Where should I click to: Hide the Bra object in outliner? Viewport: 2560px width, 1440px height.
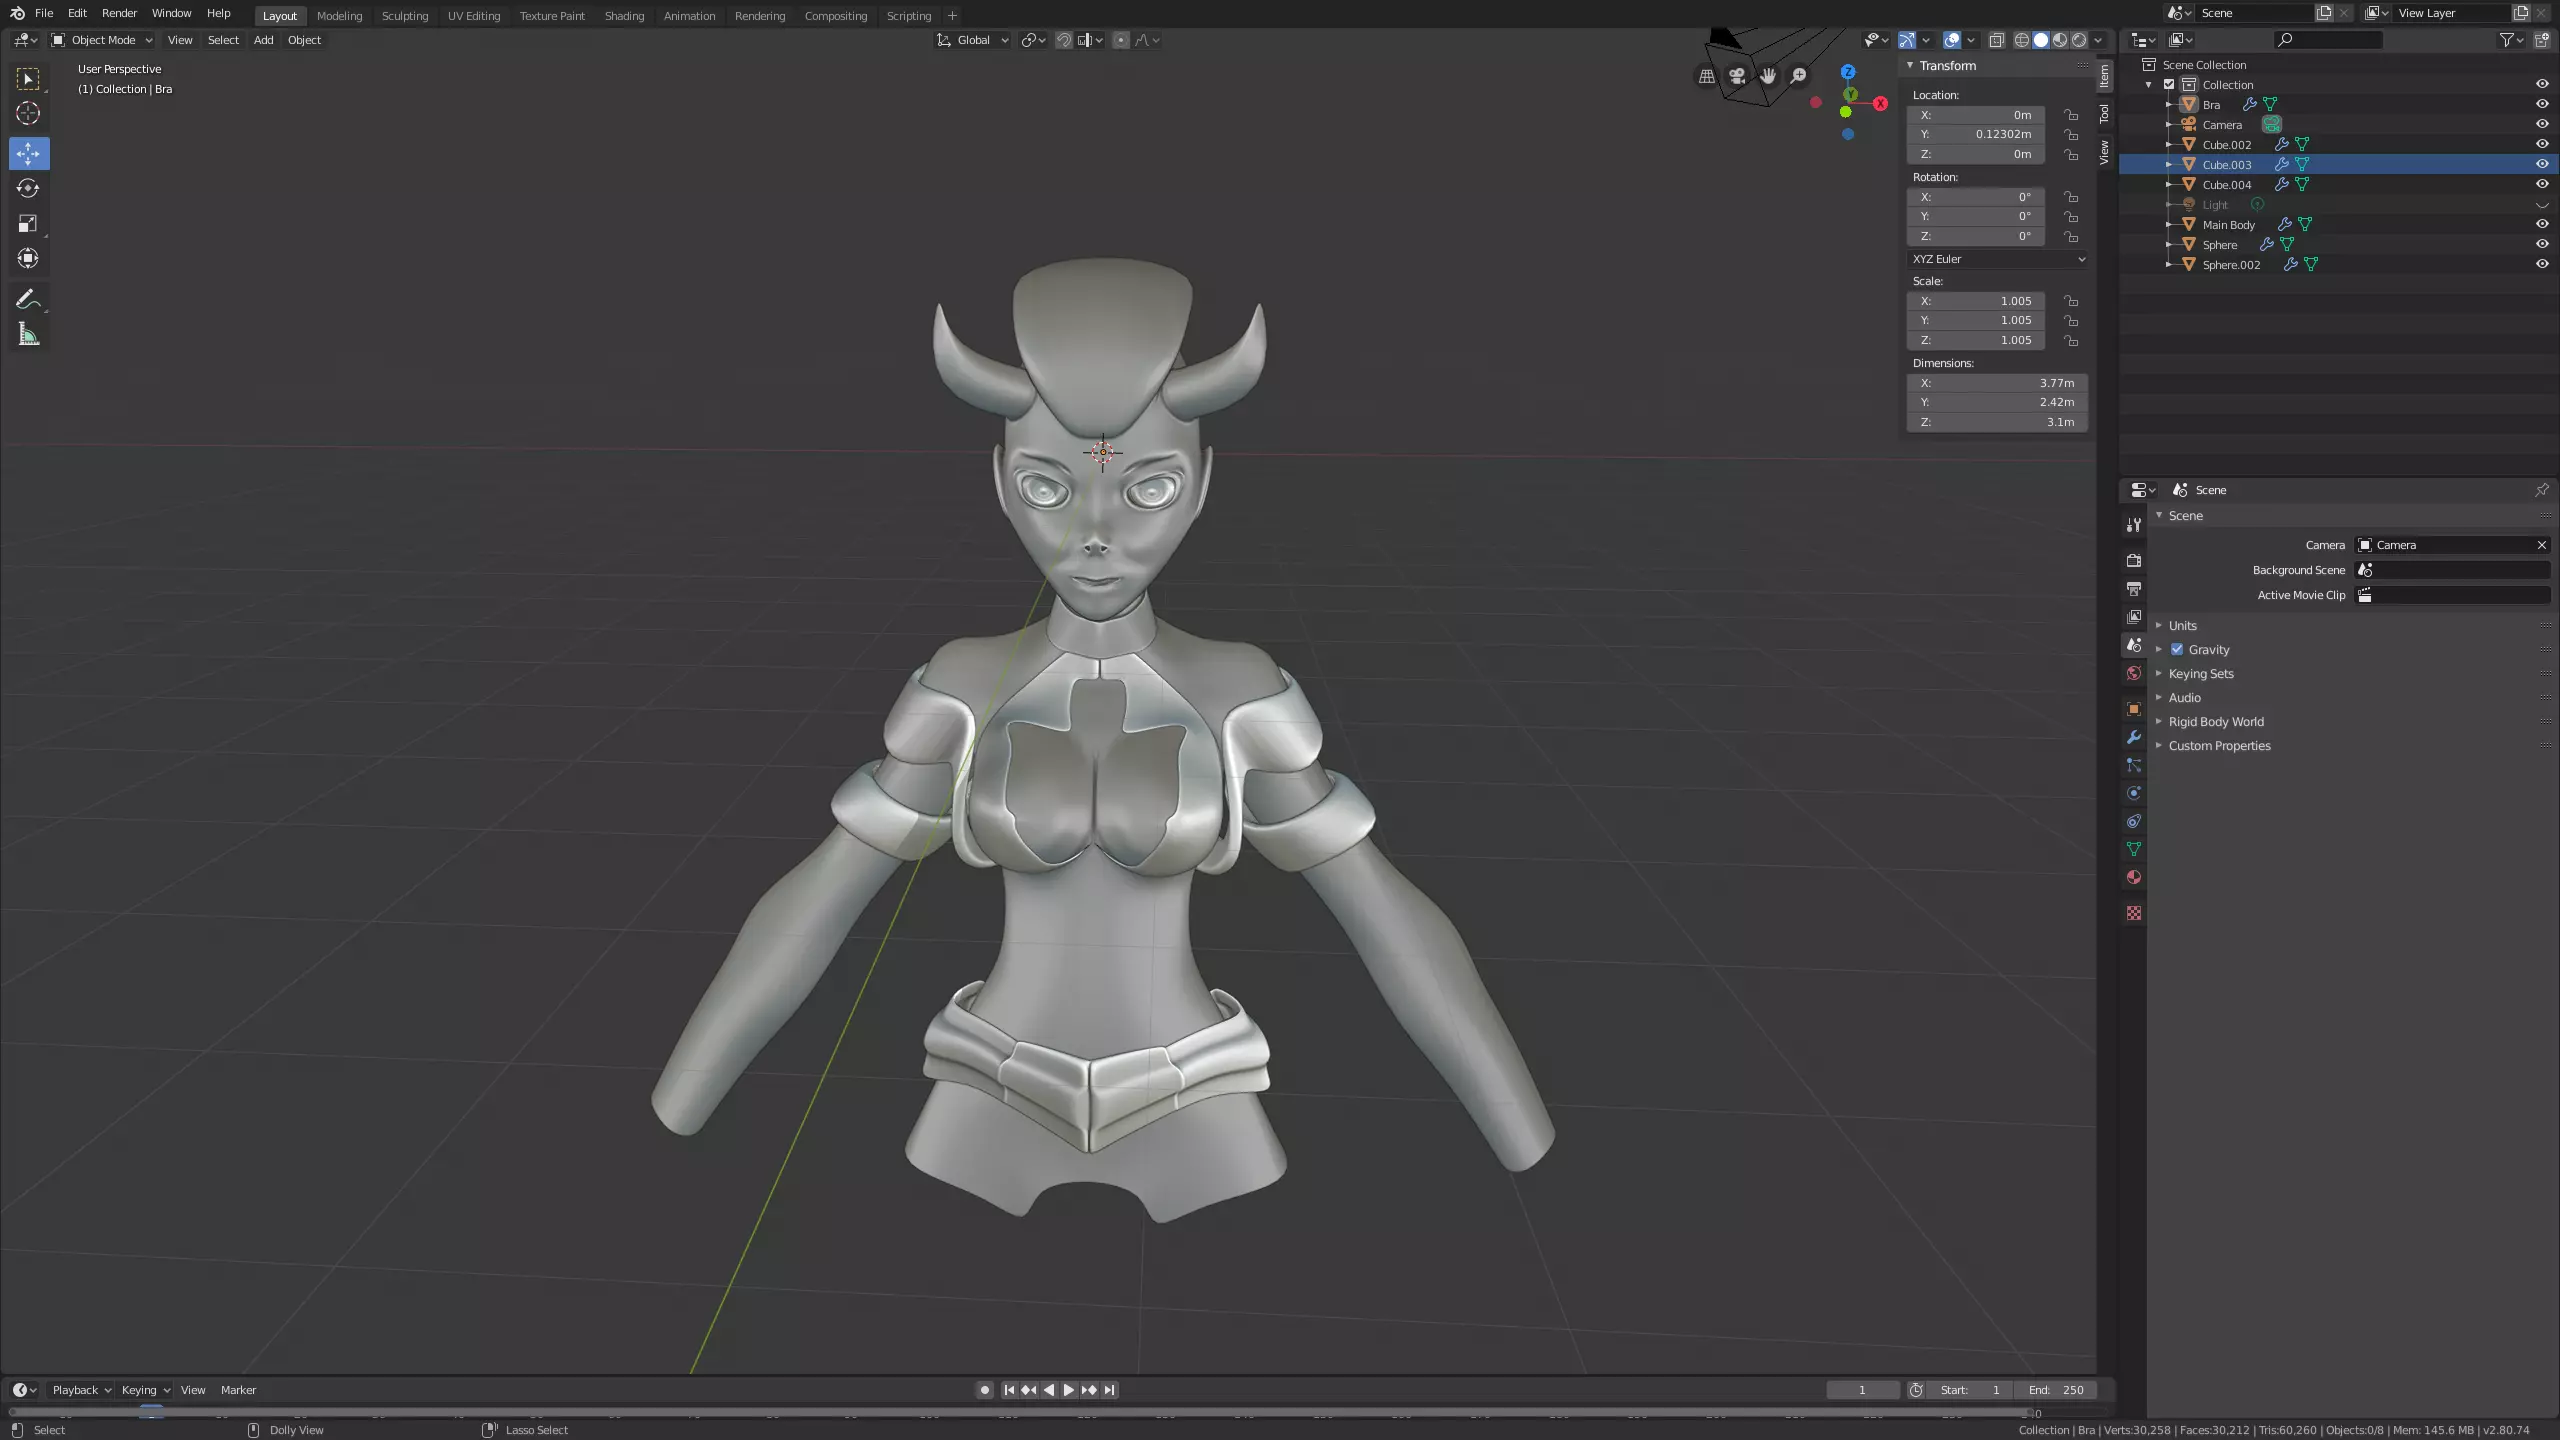(2541, 104)
